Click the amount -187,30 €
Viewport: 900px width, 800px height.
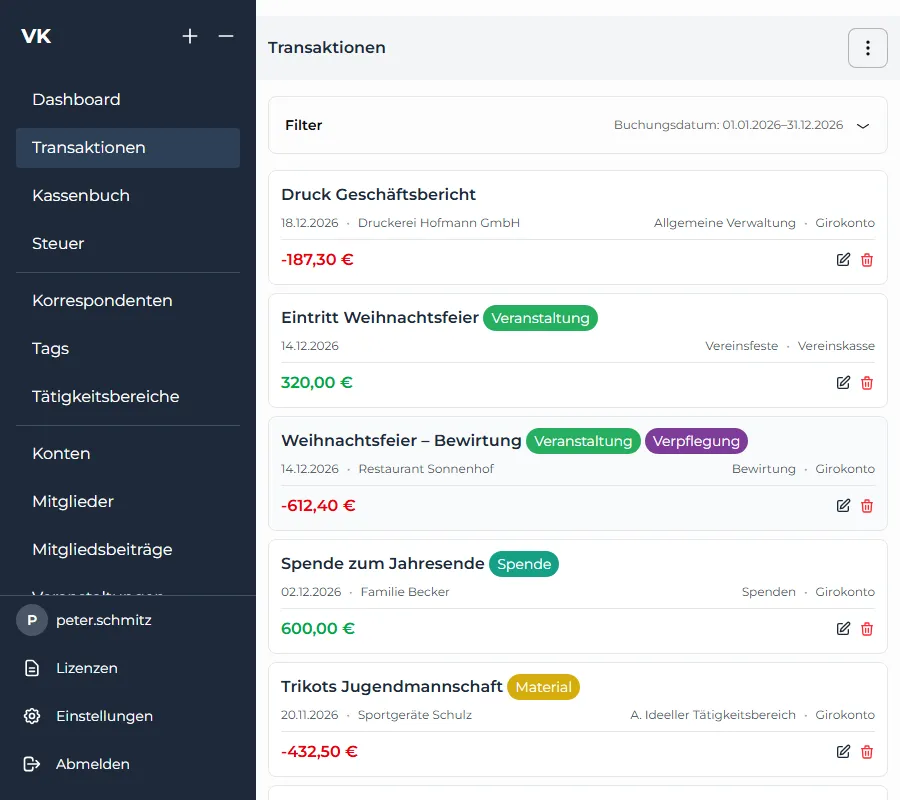click(x=317, y=260)
